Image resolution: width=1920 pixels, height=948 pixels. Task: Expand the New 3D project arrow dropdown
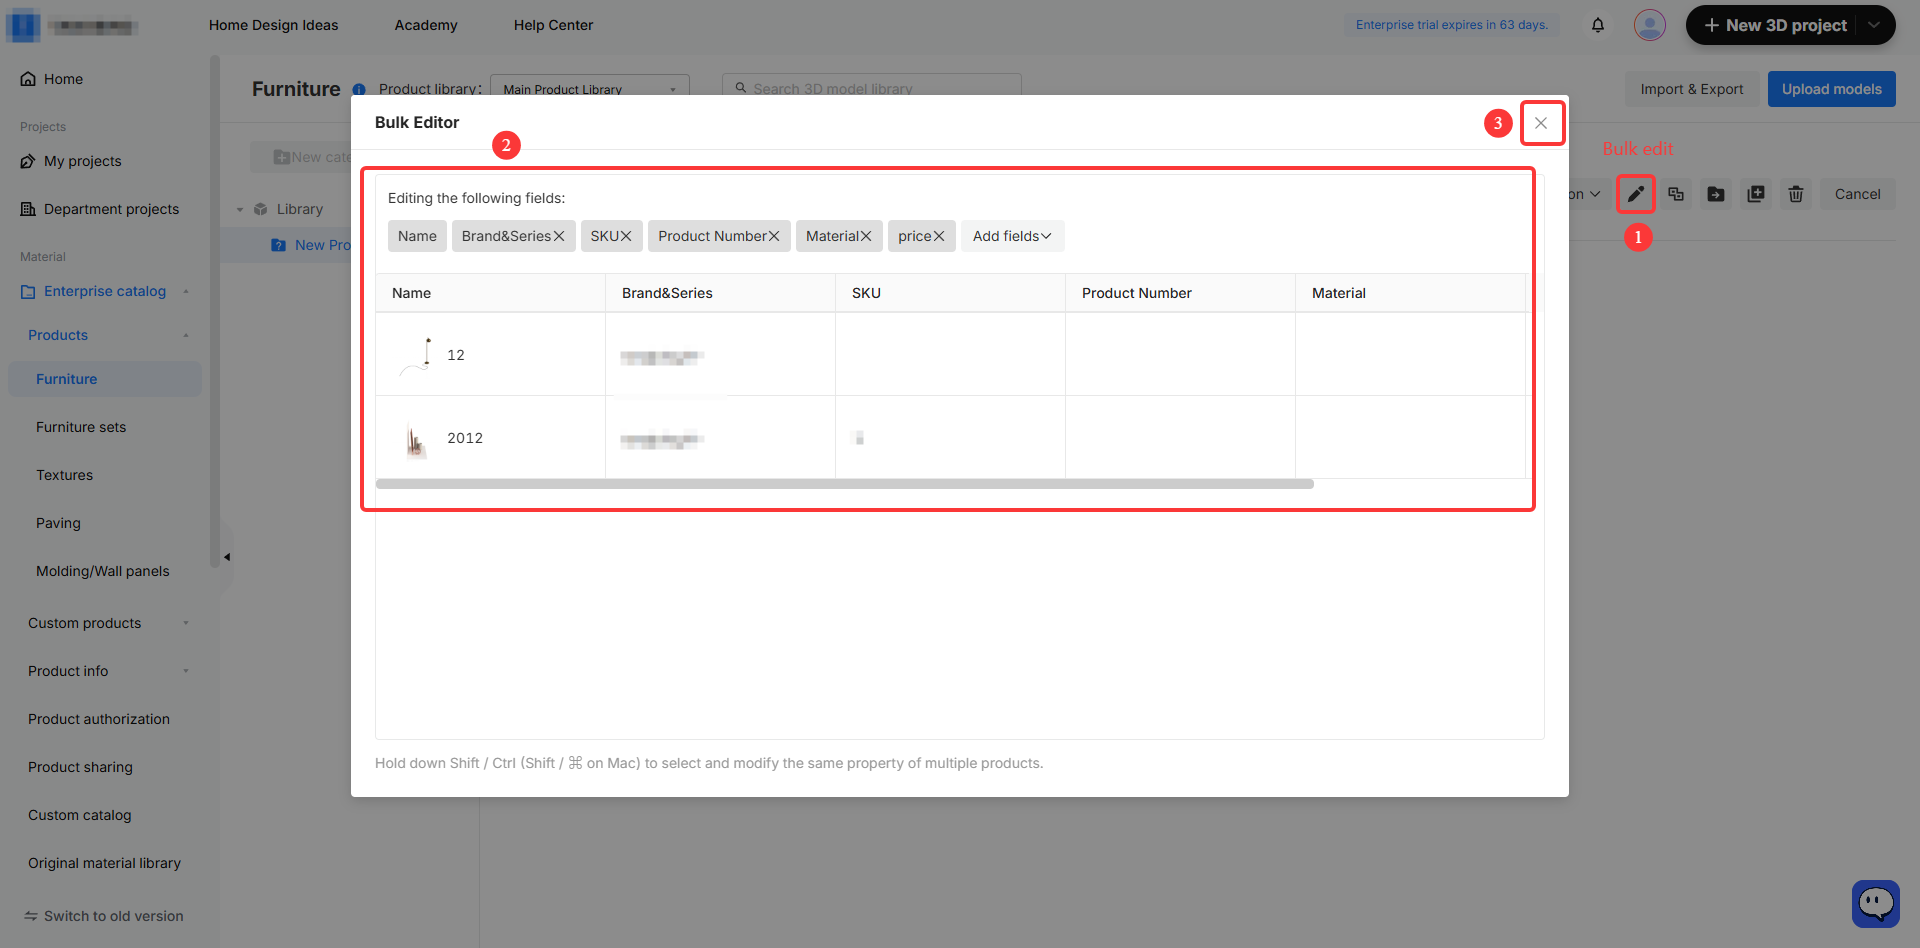coord(1875,25)
